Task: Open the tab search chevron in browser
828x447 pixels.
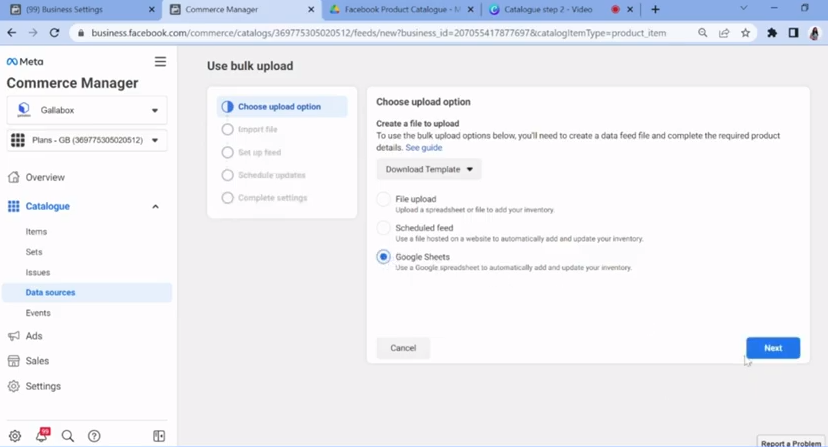Action: [743, 8]
